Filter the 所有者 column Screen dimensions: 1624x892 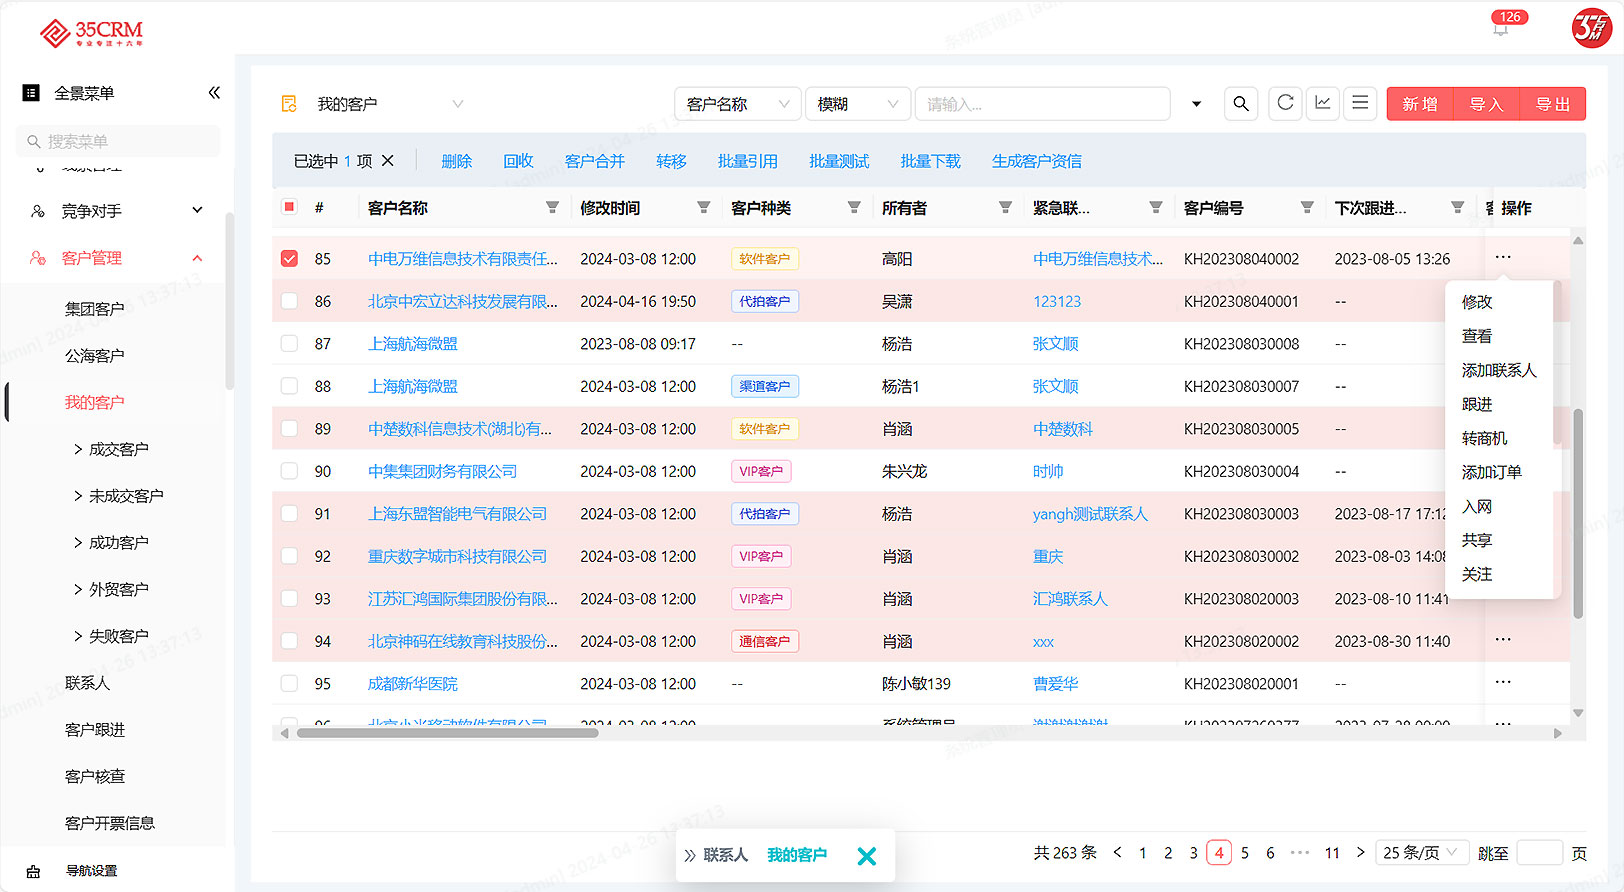(x=1005, y=208)
